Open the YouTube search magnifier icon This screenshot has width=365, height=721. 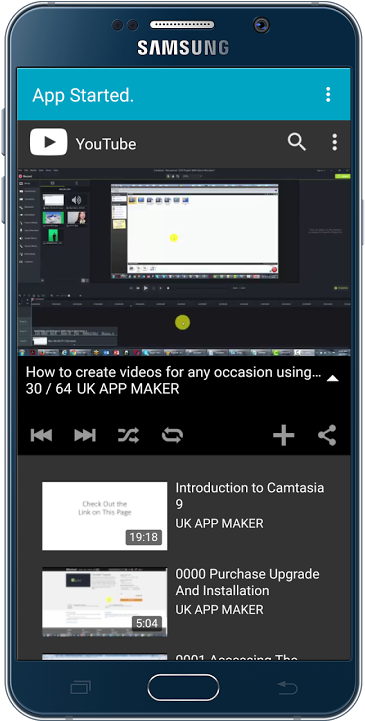tap(297, 142)
